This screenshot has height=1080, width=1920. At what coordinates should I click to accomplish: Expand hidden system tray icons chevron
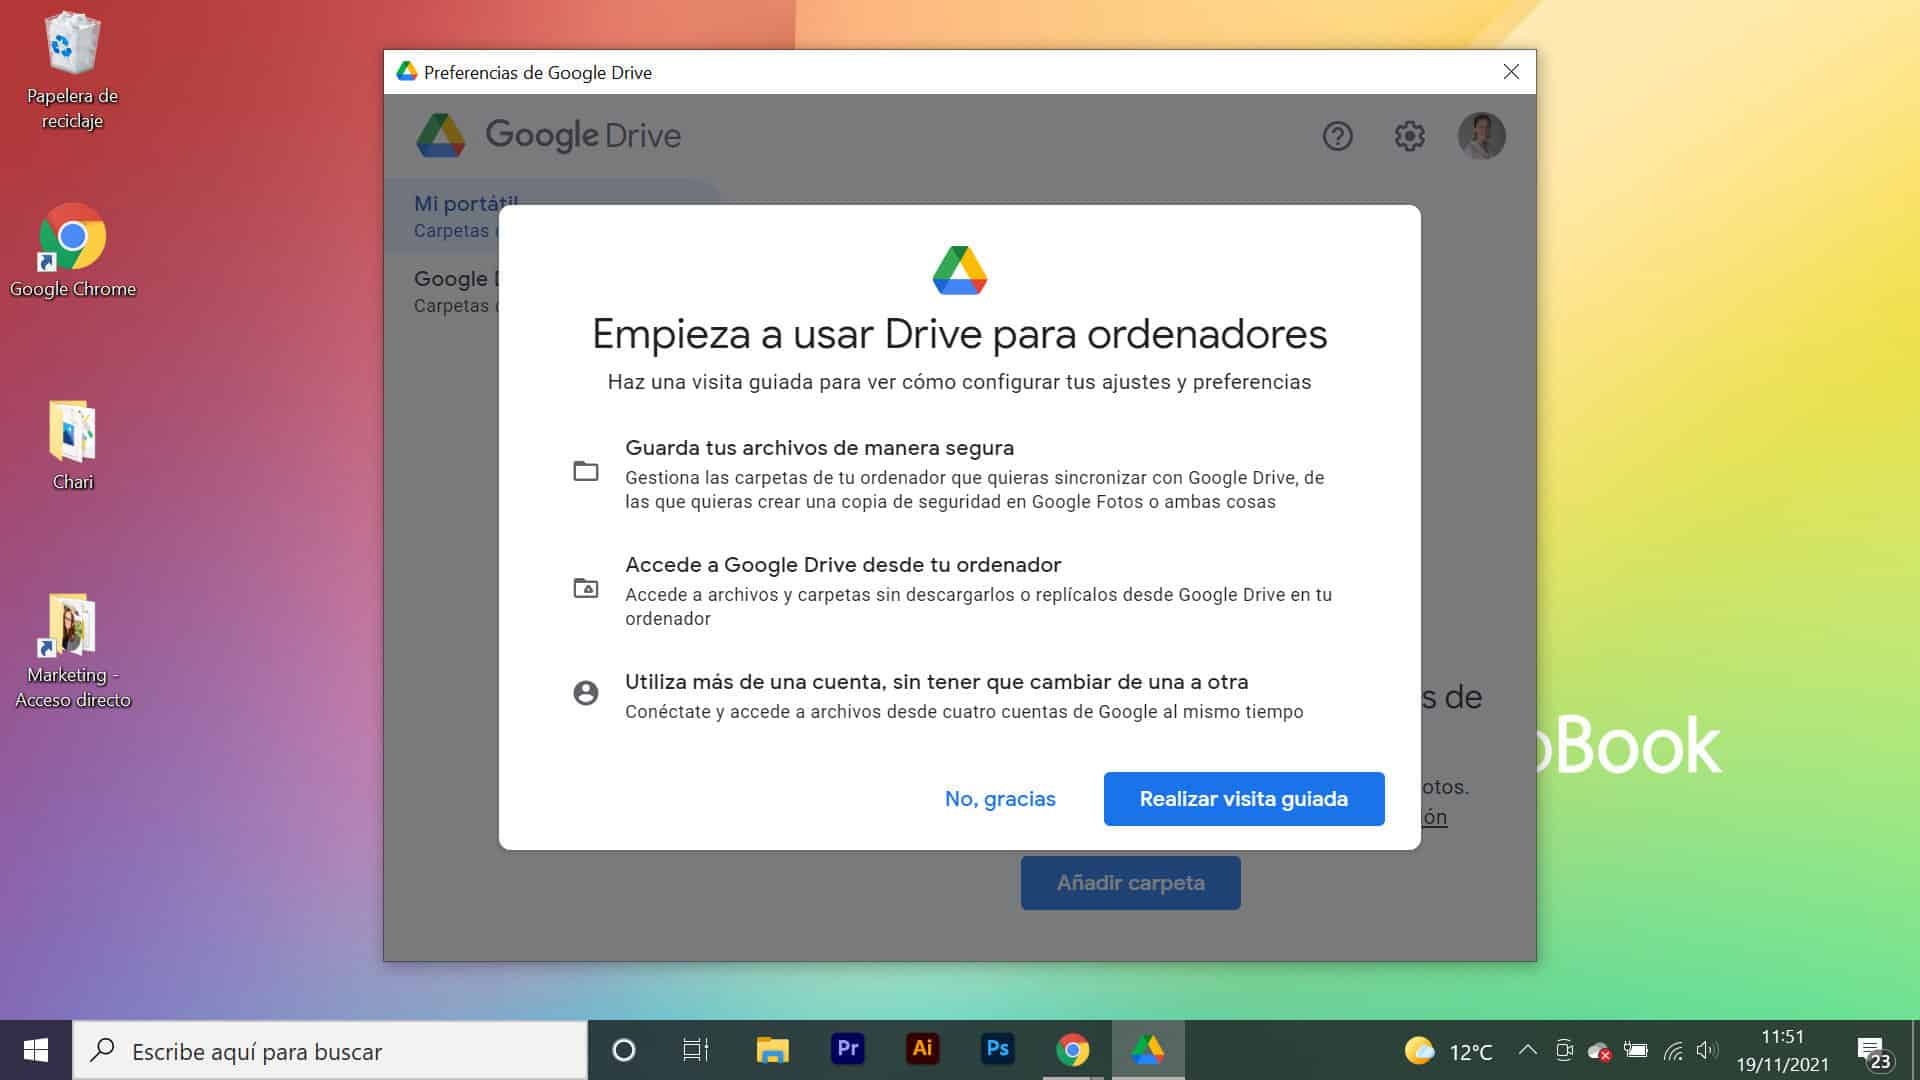click(x=1527, y=1050)
